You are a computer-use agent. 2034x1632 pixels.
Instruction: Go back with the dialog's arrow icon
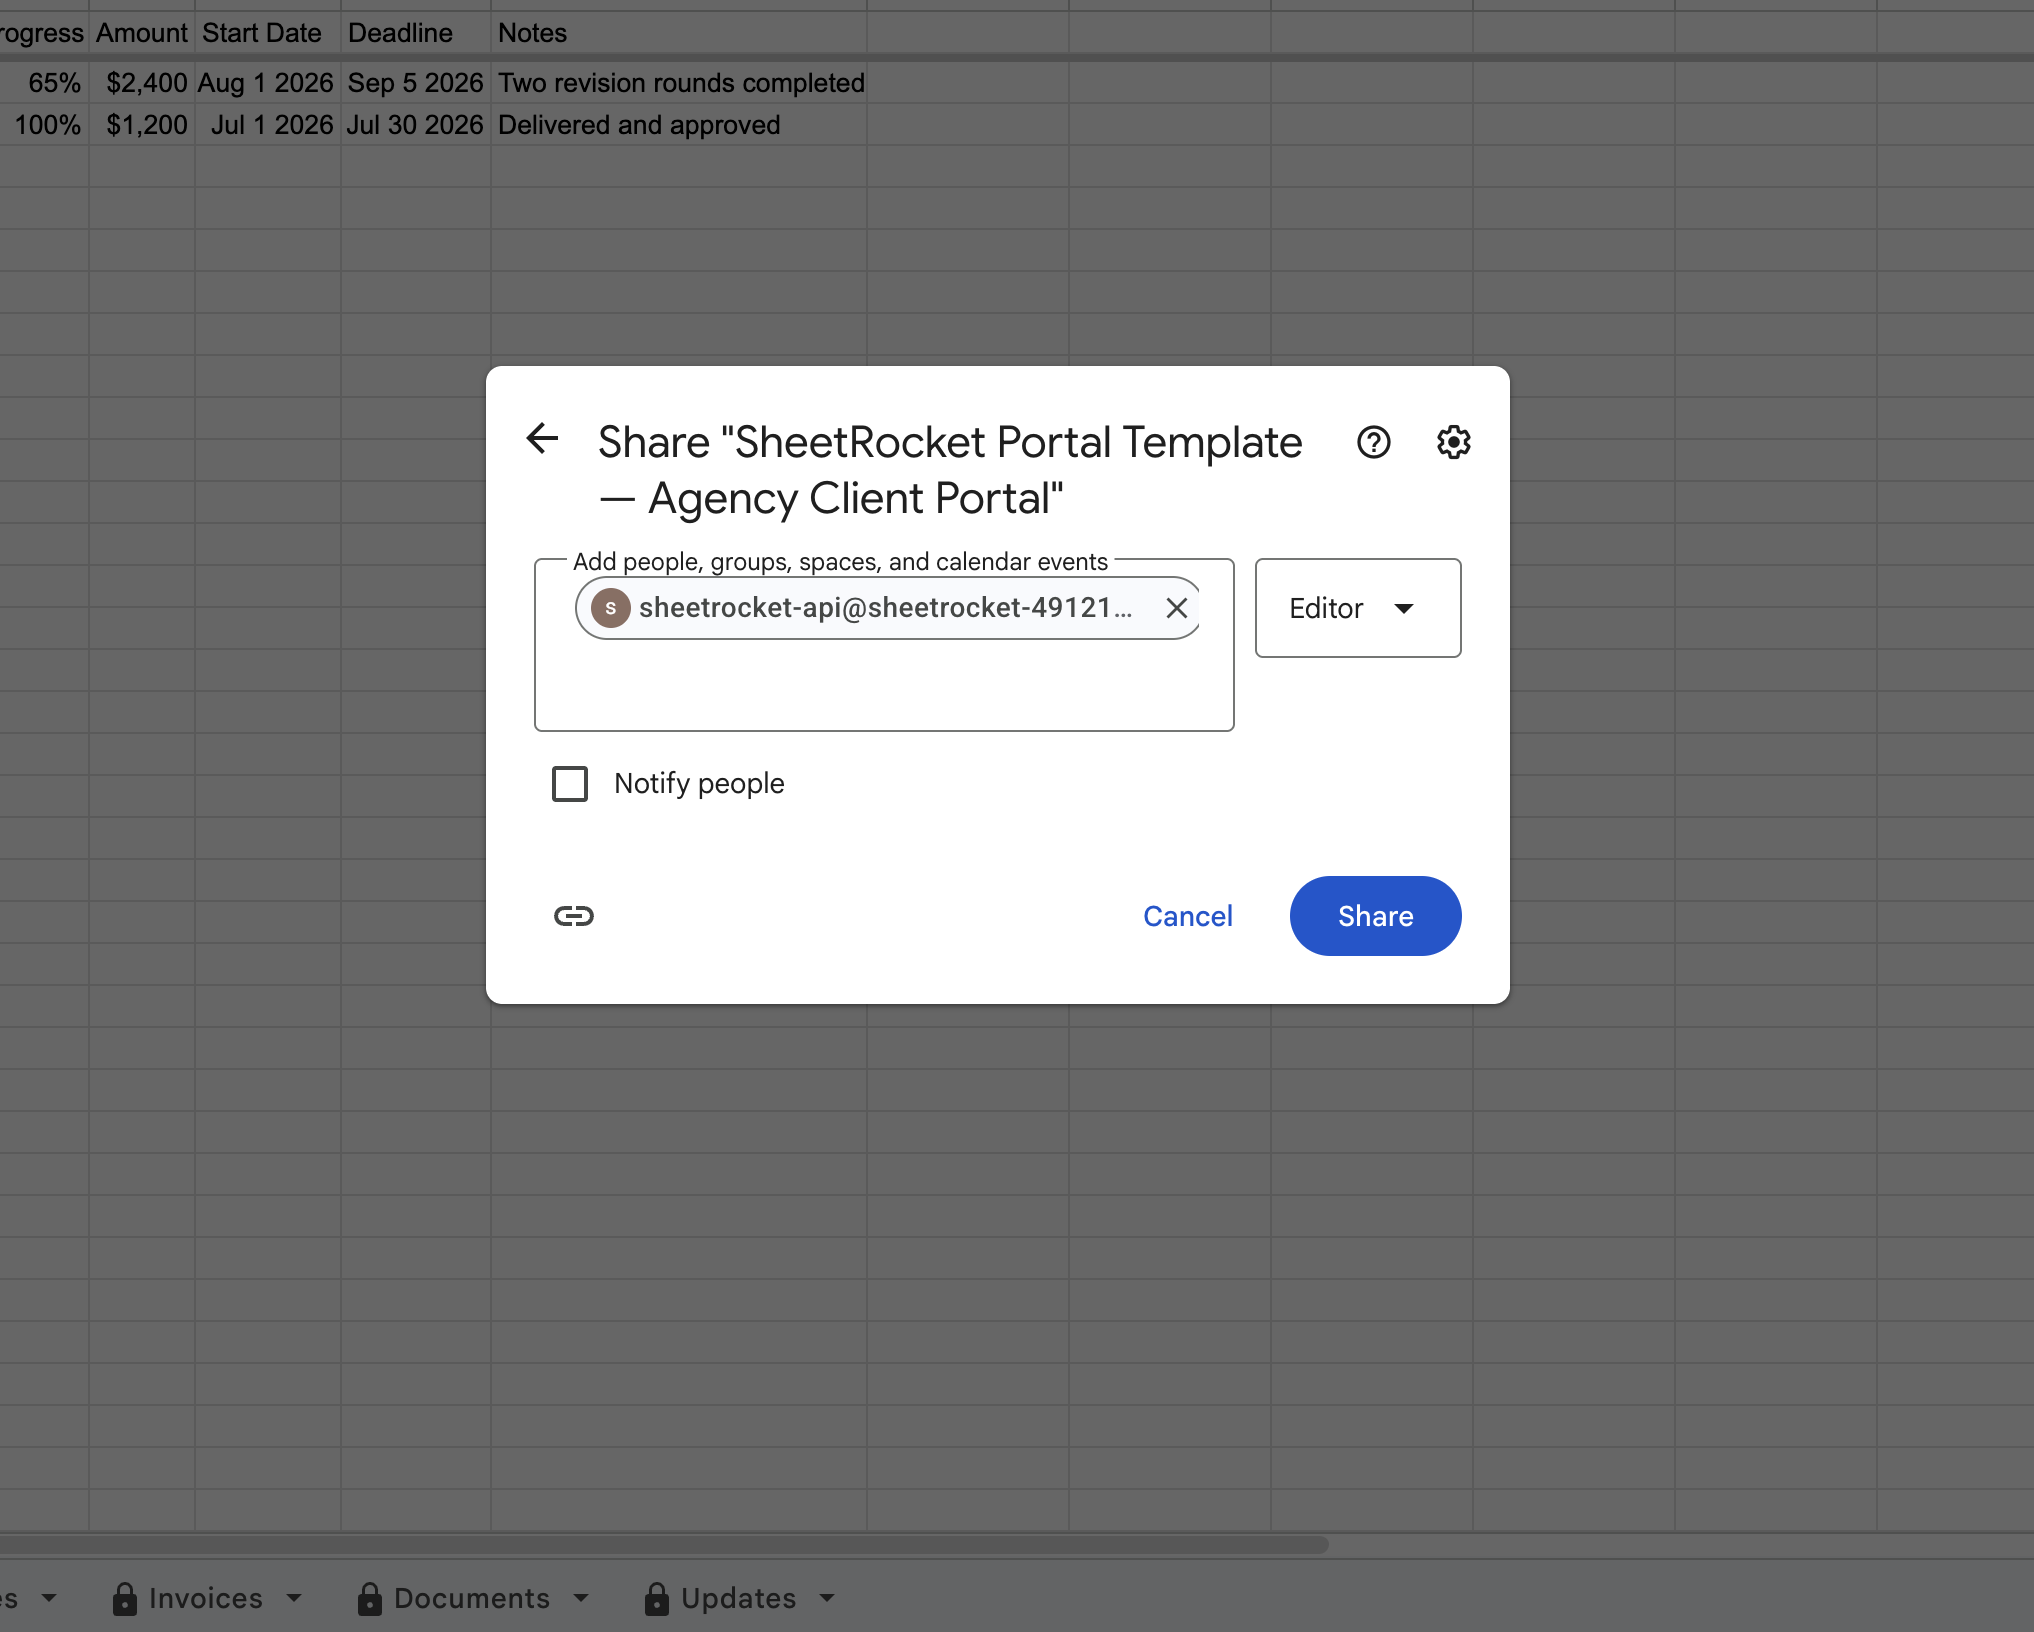click(x=542, y=438)
